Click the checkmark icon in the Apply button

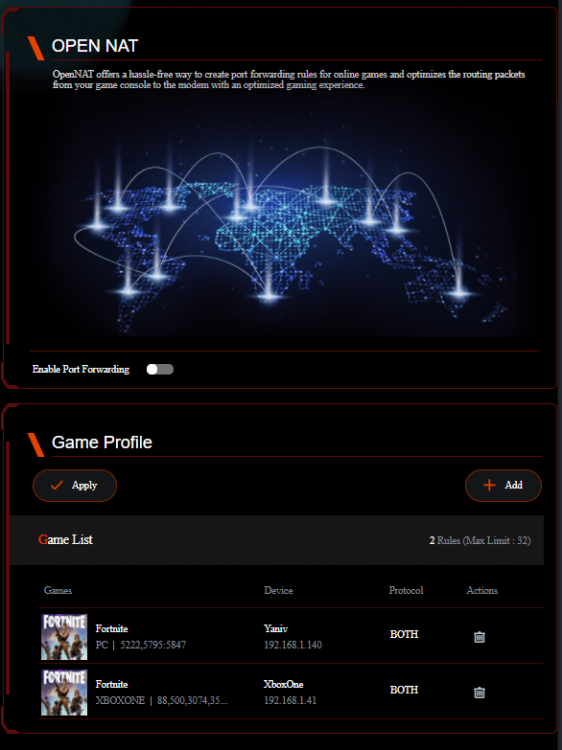pos(57,485)
